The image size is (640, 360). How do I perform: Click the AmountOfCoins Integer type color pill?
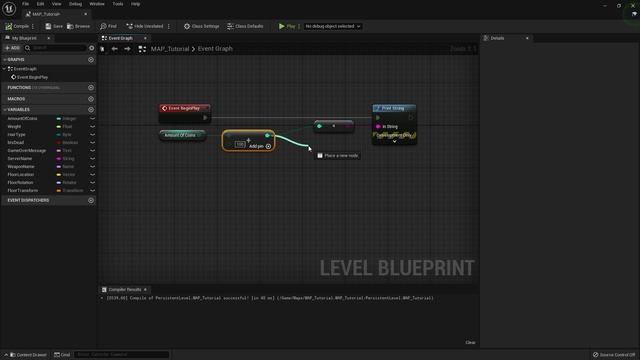click(x=58, y=119)
